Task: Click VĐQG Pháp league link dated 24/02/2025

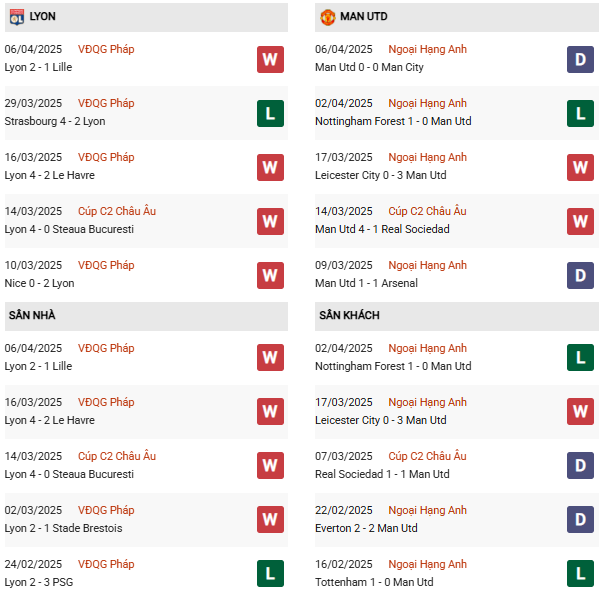Action: [x=106, y=564]
